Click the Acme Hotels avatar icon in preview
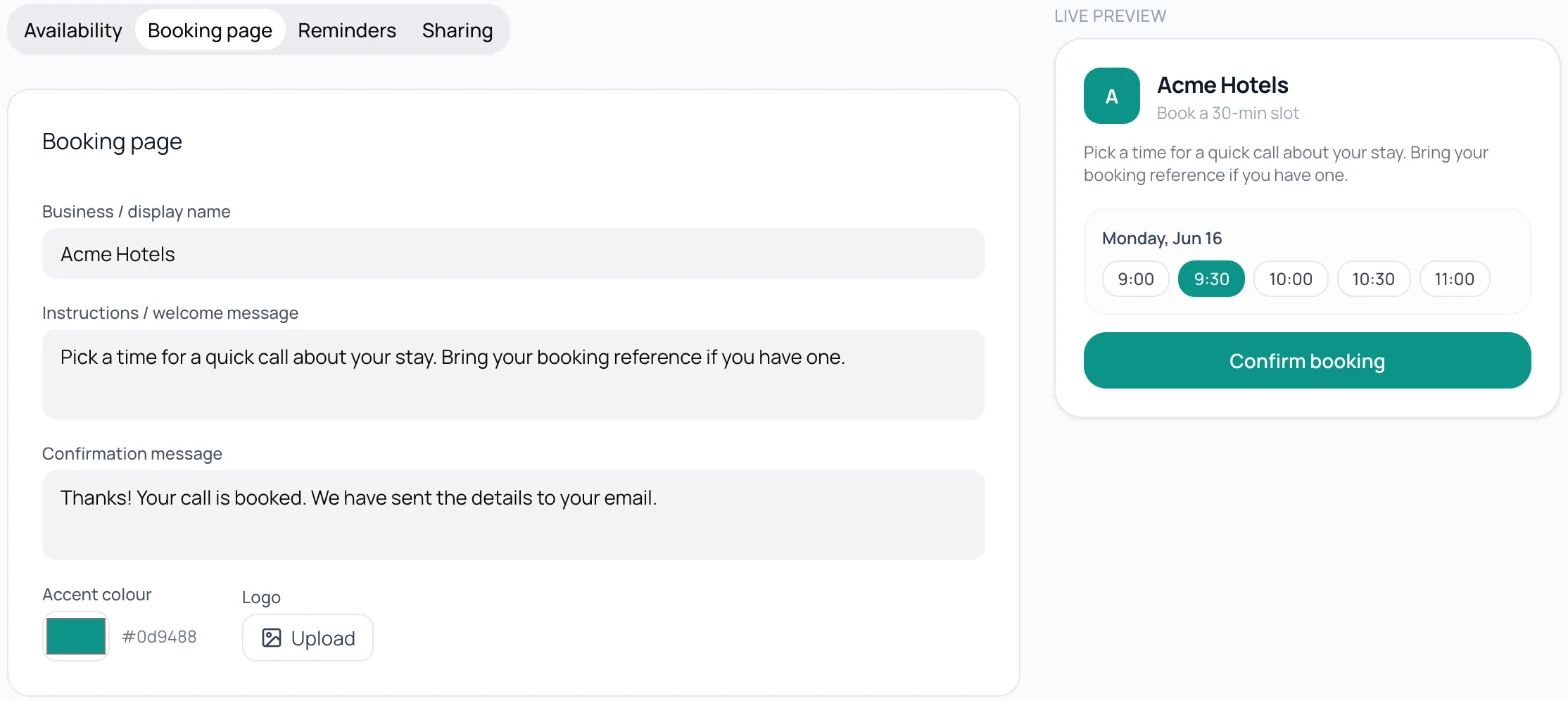This screenshot has width=1568, height=701. pos(1112,96)
